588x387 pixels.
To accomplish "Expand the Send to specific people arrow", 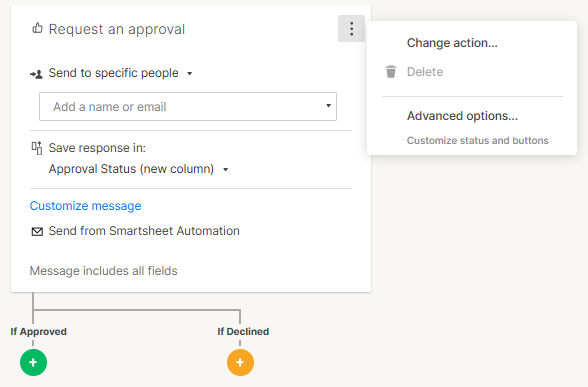I will [190, 74].
